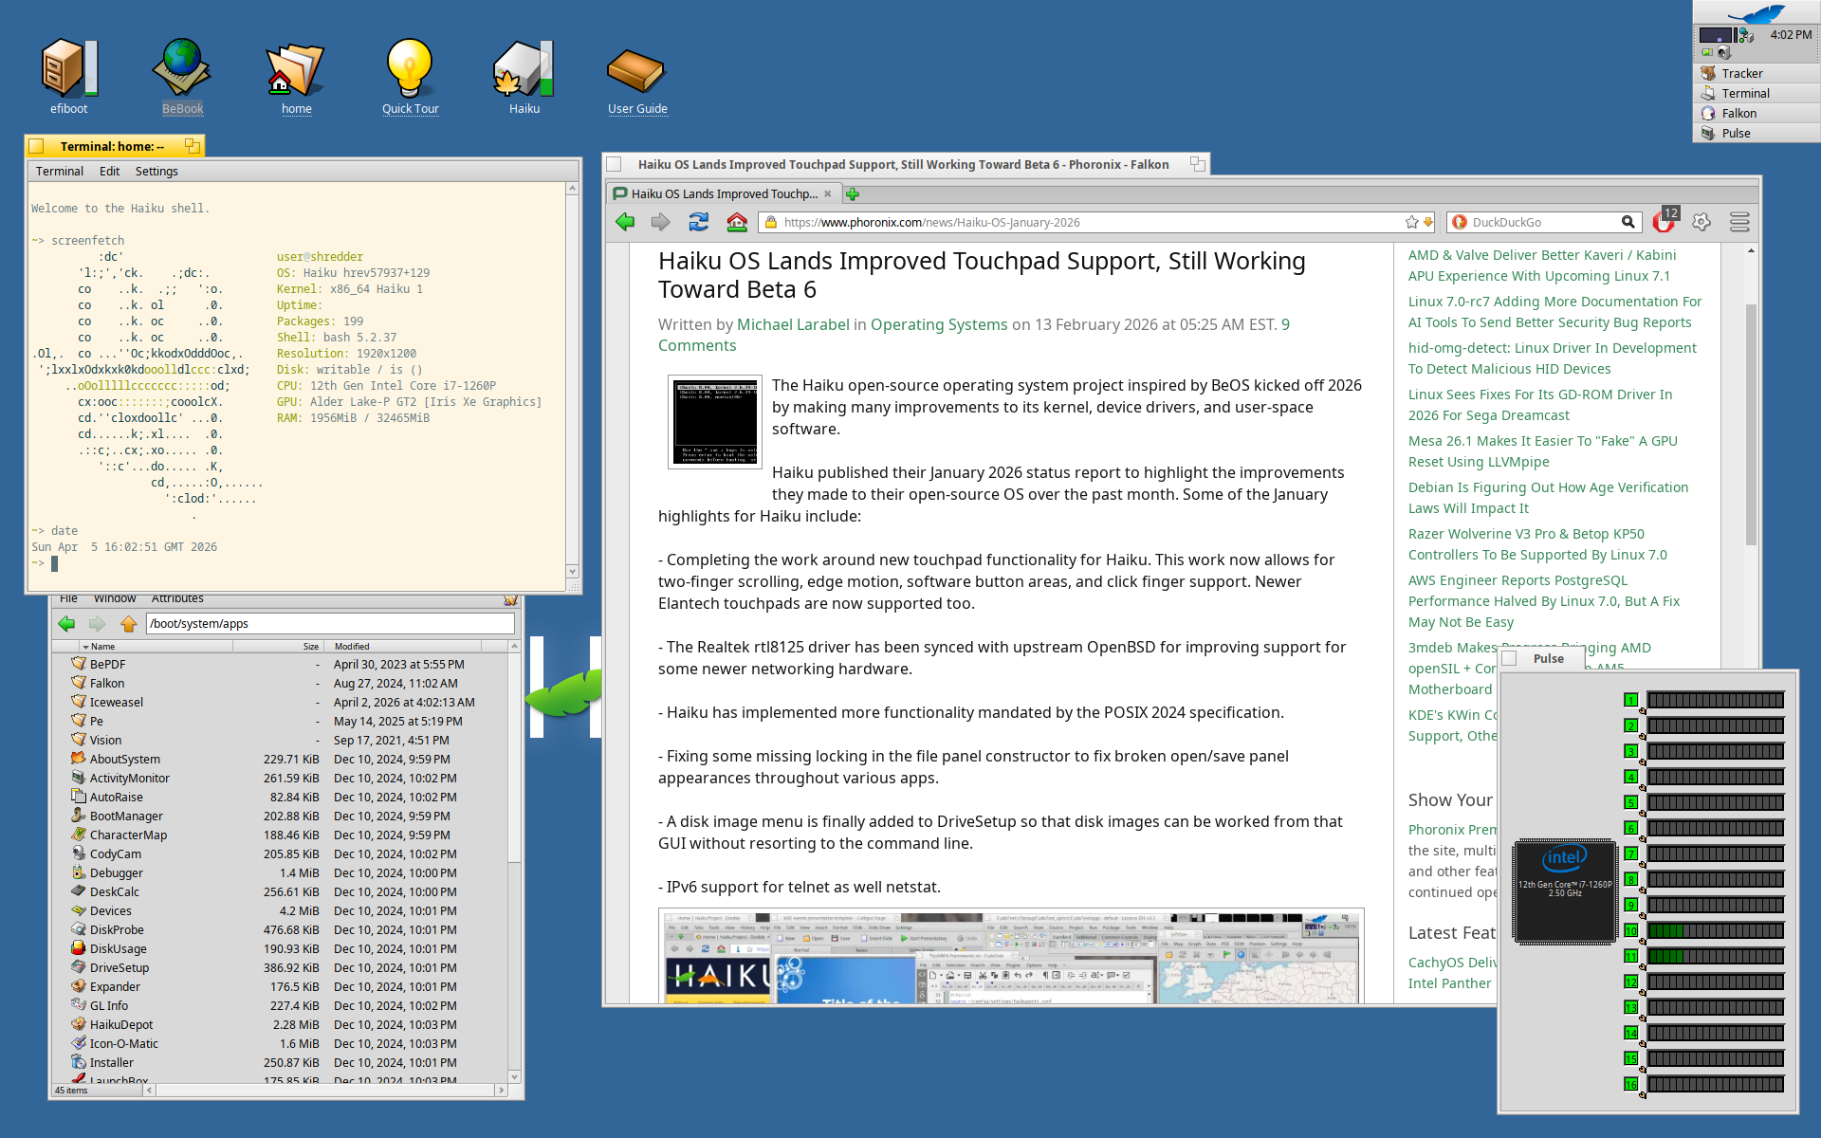Open Terminal from the Deskbar list
The height and width of the screenshot is (1138, 1821).
(1745, 92)
